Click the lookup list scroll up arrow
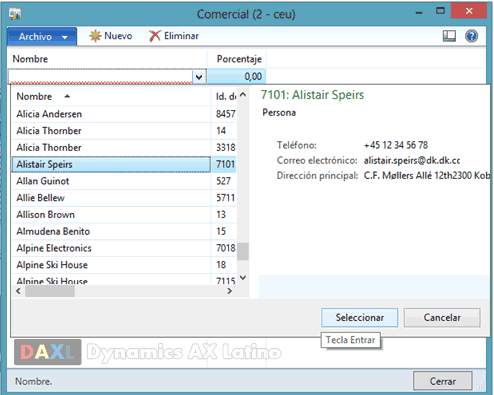This screenshot has width=494, height=395. (243, 95)
